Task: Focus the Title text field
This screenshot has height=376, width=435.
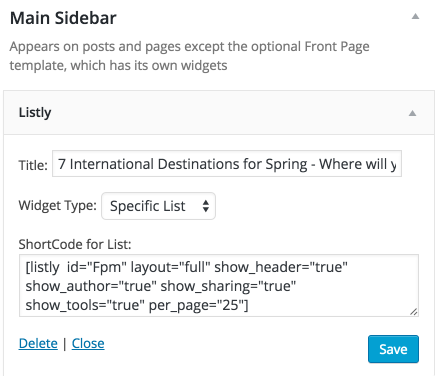Action: (x=227, y=163)
